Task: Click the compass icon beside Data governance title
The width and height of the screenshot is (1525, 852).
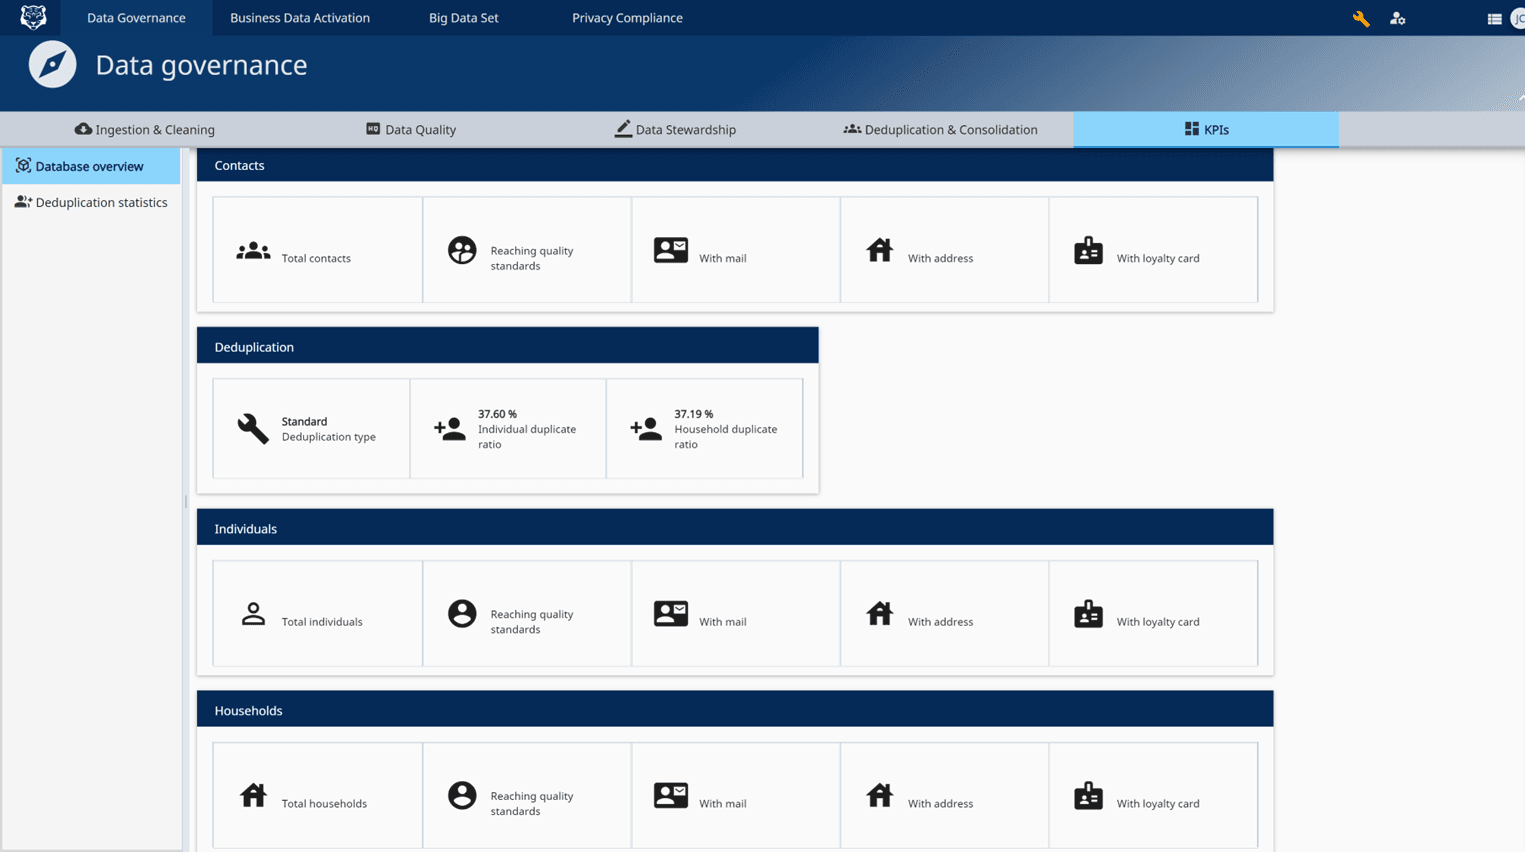Action: click(52, 65)
